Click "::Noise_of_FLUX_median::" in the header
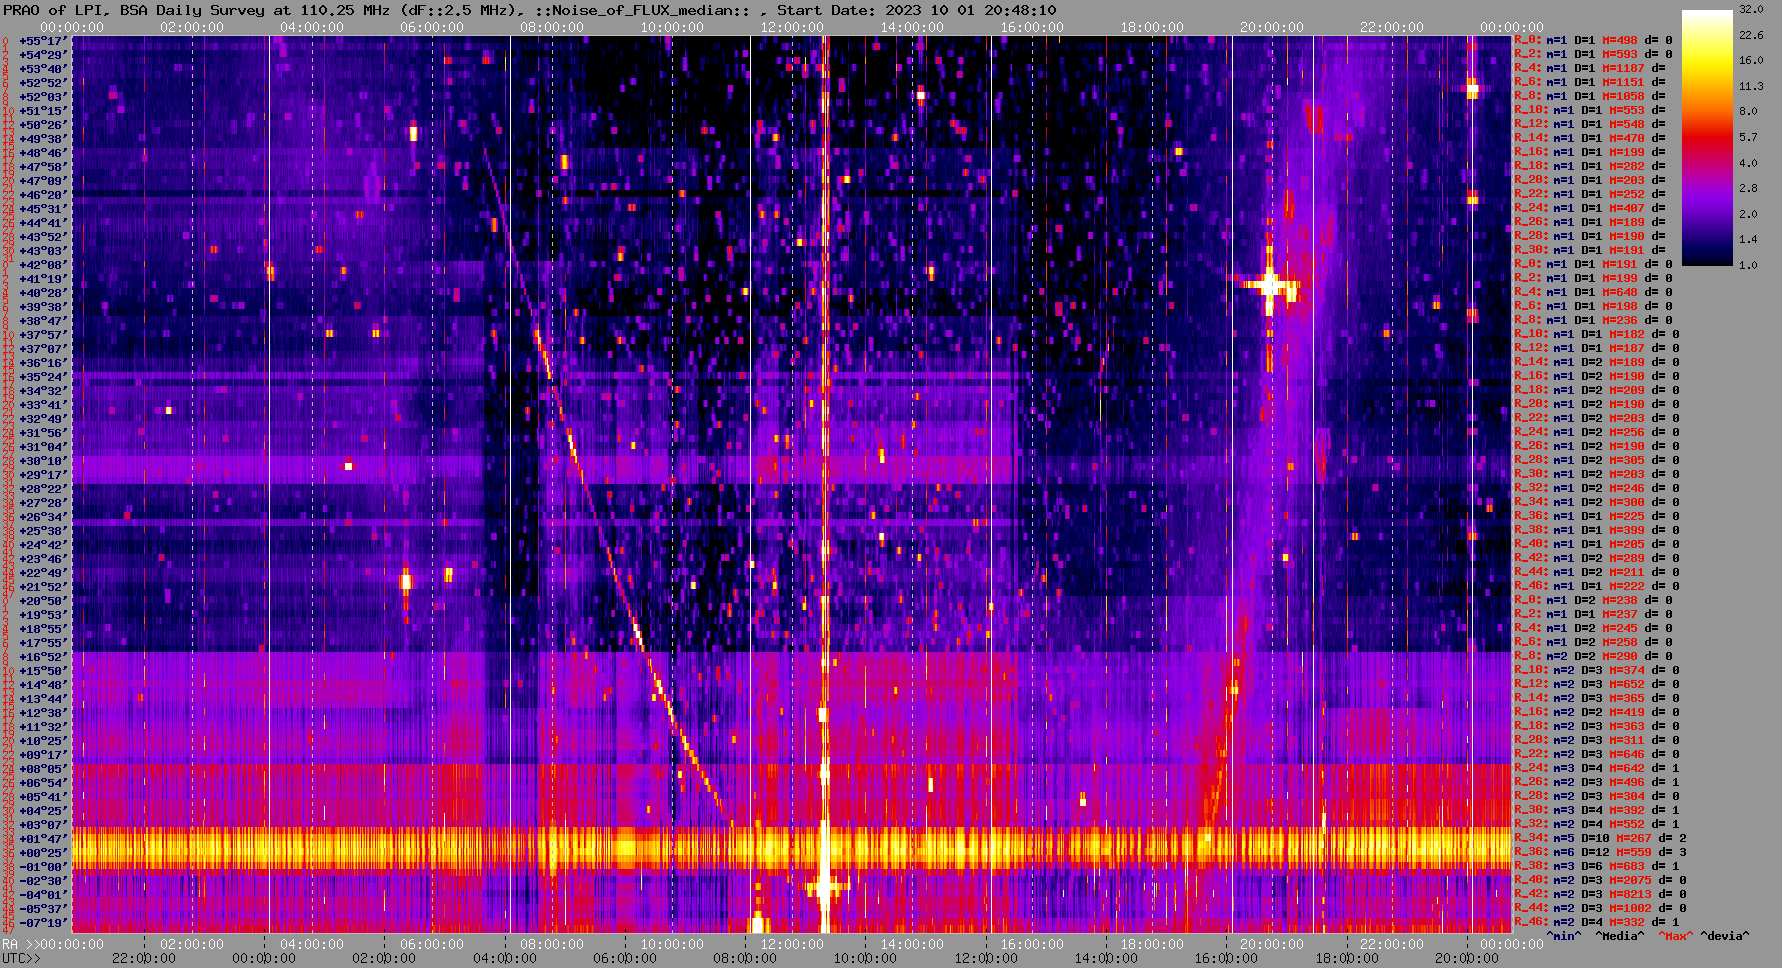 pos(640,10)
